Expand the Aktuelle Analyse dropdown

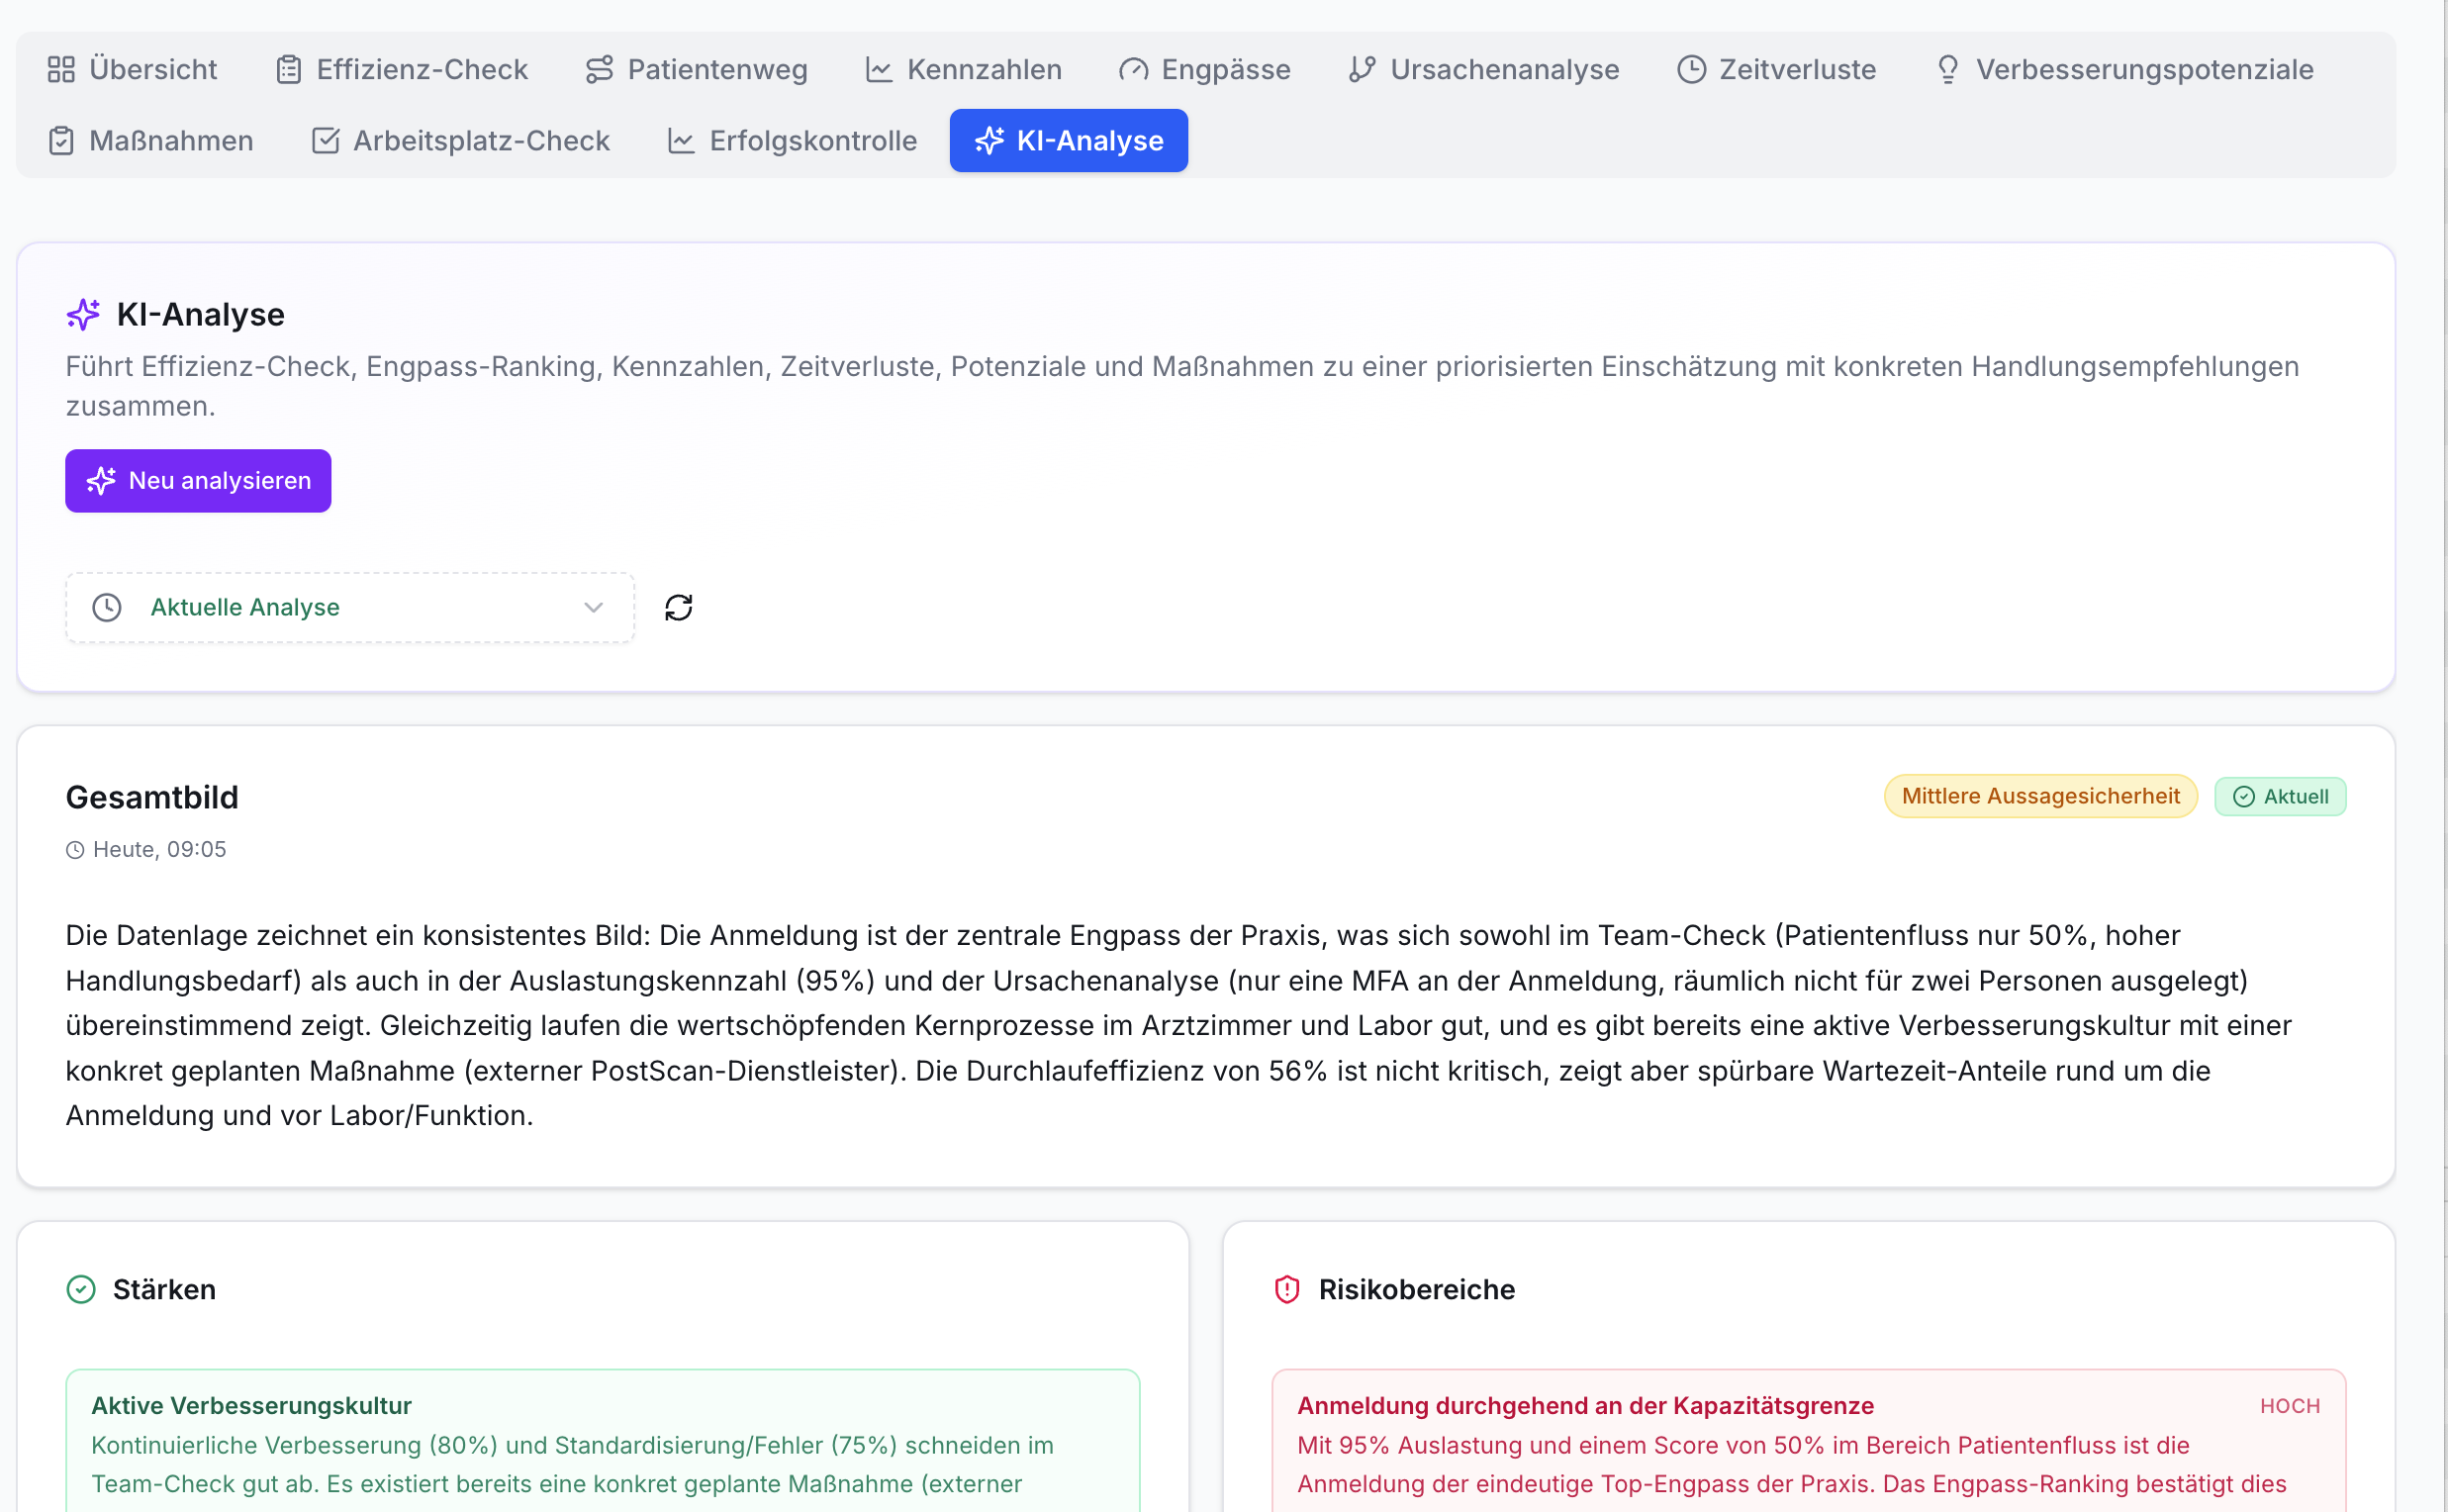[350, 608]
